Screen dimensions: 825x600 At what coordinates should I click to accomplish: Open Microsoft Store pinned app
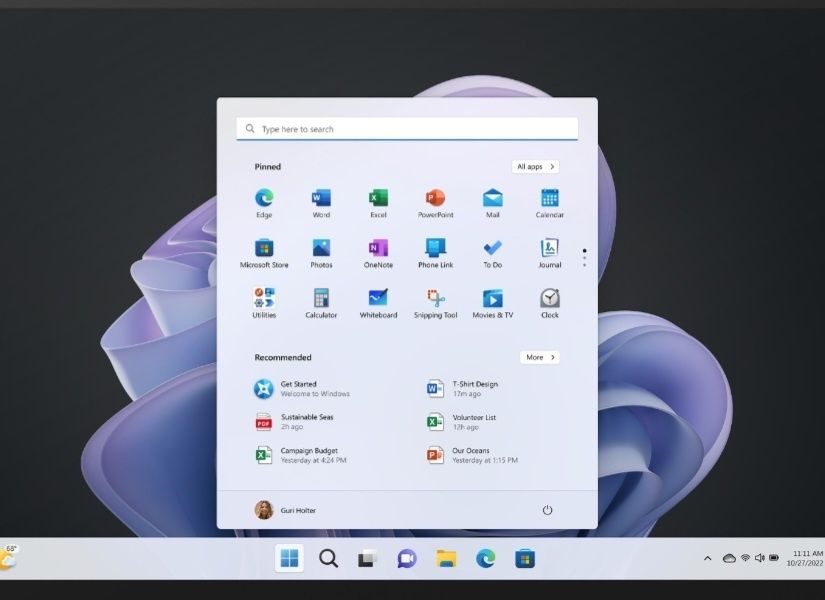click(264, 253)
